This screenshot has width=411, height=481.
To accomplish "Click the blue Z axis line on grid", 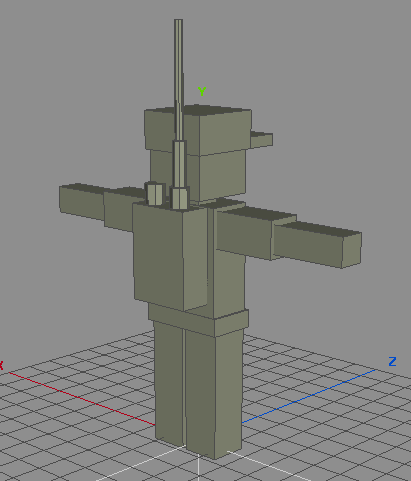I will 308,396.
